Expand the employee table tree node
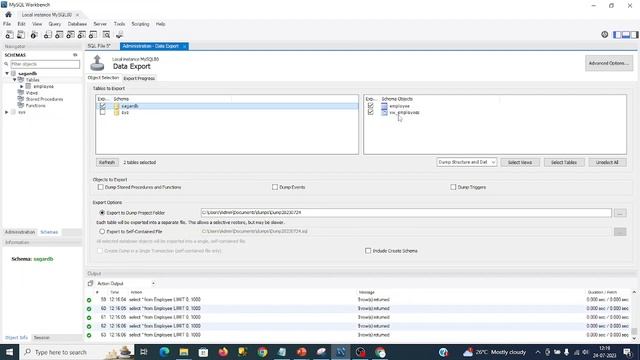 coord(22,87)
